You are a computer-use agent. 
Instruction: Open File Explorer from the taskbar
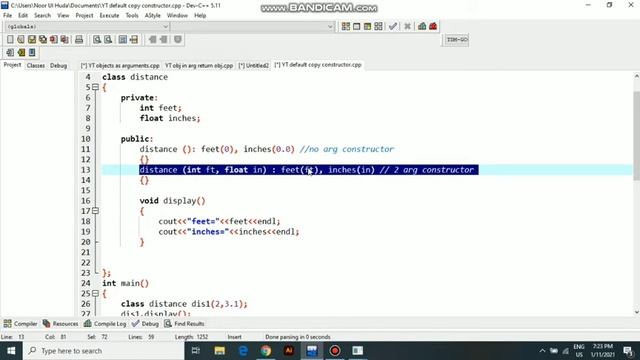tap(220, 351)
